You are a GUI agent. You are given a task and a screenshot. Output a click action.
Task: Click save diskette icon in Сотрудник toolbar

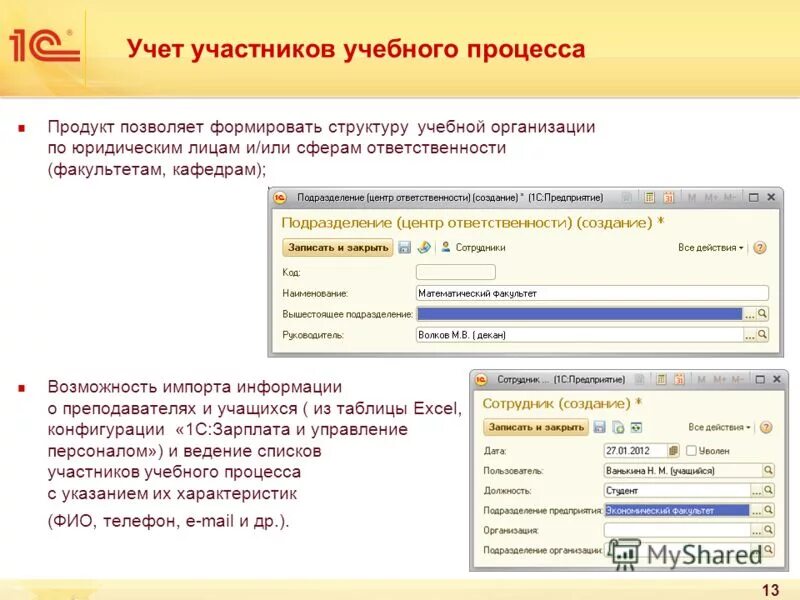coord(598,426)
